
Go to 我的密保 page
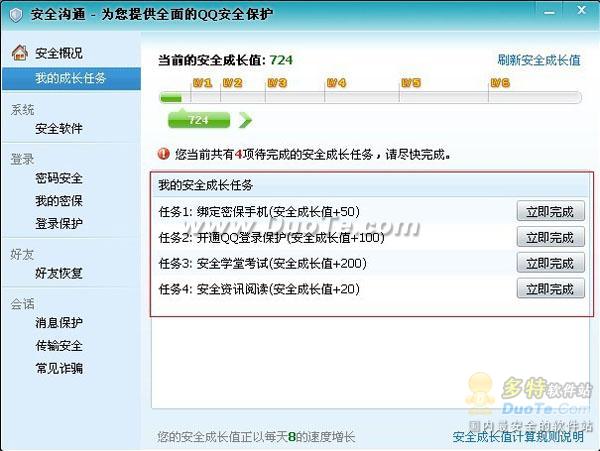[x=59, y=200]
